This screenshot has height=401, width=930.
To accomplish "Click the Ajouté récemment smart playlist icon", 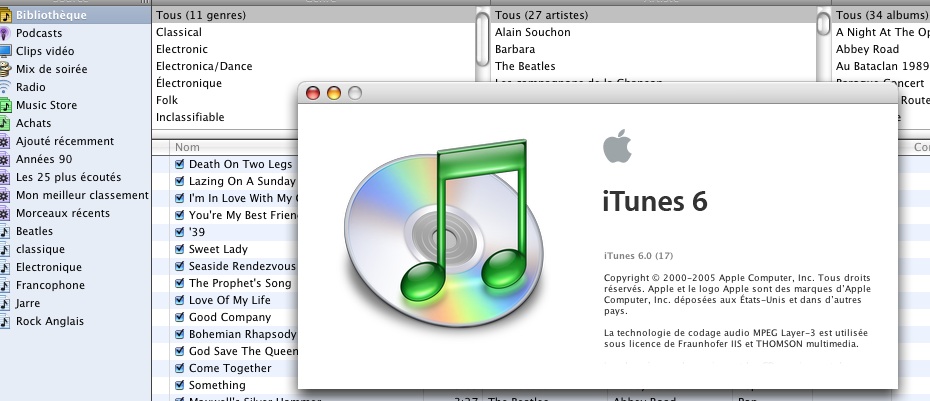I will click(x=5, y=141).
